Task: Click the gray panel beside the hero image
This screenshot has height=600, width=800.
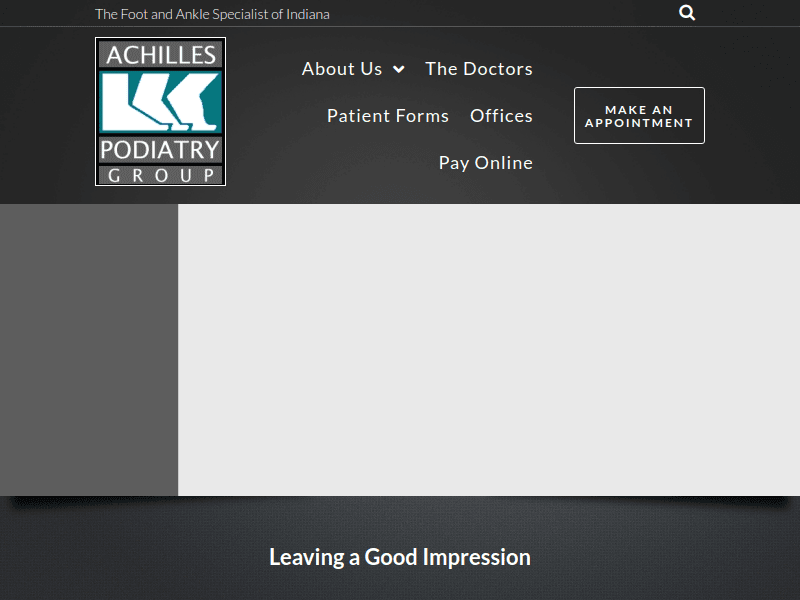Action: (89, 350)
